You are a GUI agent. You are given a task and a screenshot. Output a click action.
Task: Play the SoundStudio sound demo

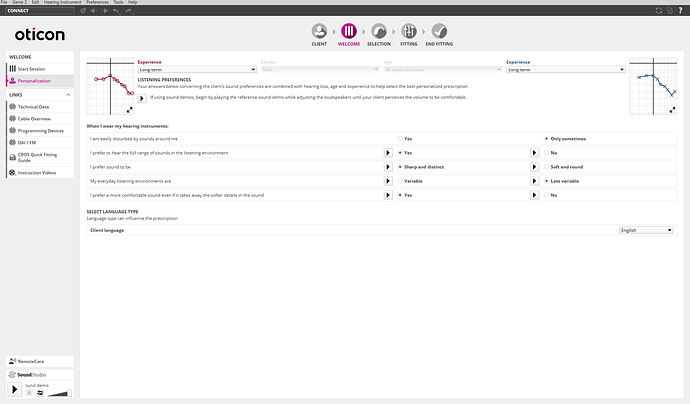click(15, 389)
